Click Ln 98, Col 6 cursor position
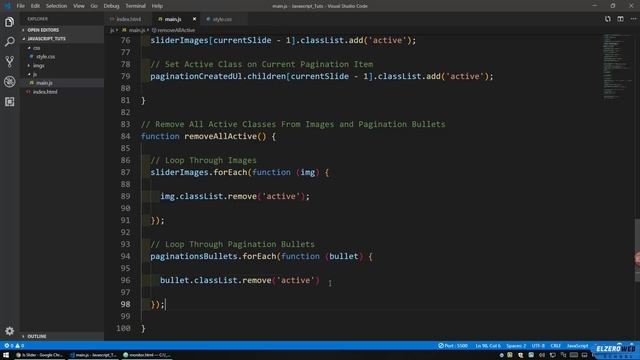Image resolution: width=640 pixels, height=360 pixels. point(488,346)
